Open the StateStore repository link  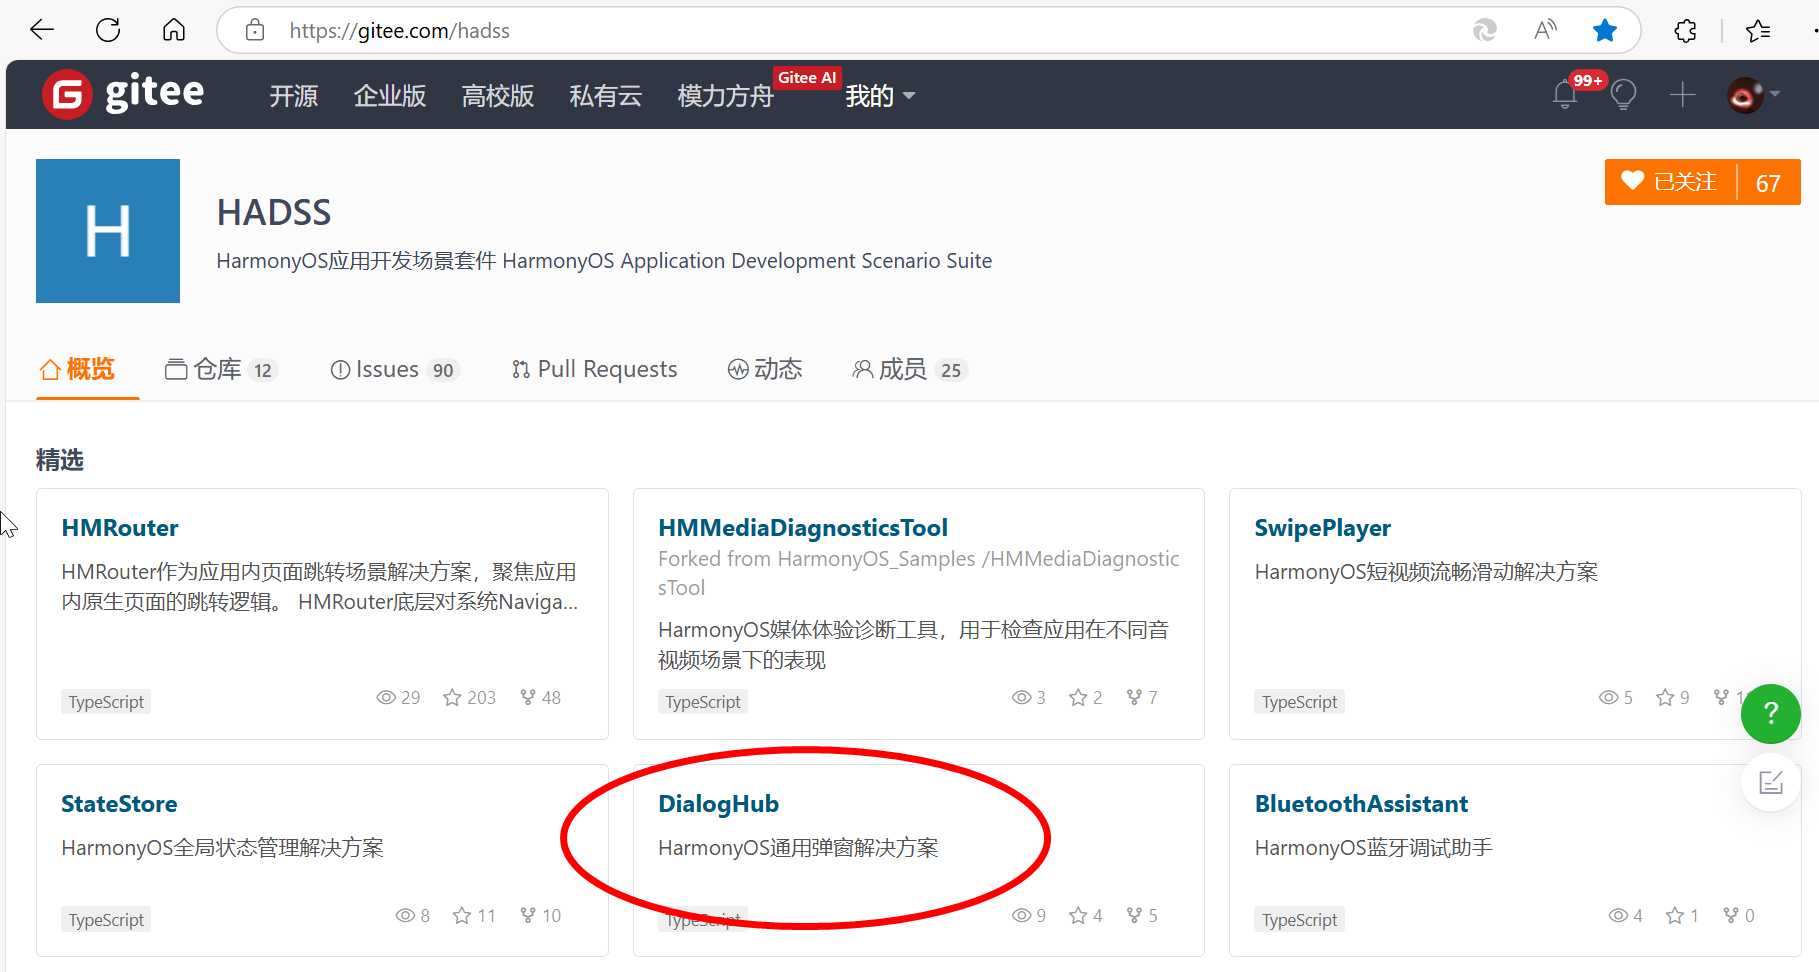click(119, 804)
